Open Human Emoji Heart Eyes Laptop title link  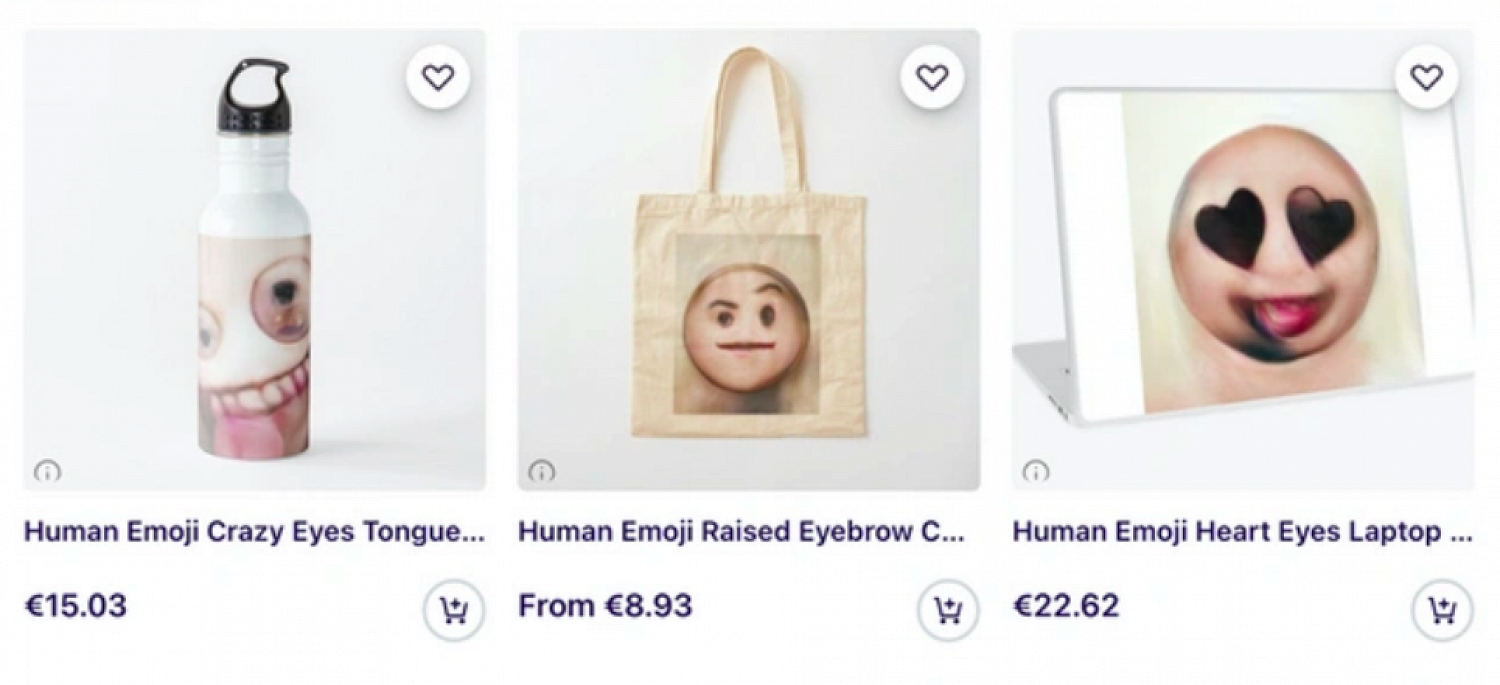click(1242, 532)
